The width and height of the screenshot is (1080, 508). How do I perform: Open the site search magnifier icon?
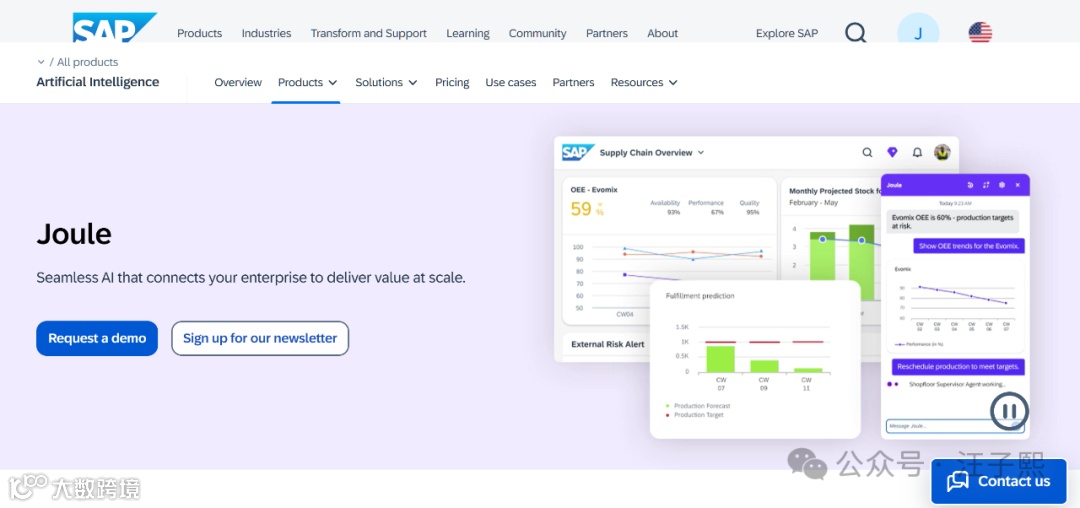tap(855, 32)
